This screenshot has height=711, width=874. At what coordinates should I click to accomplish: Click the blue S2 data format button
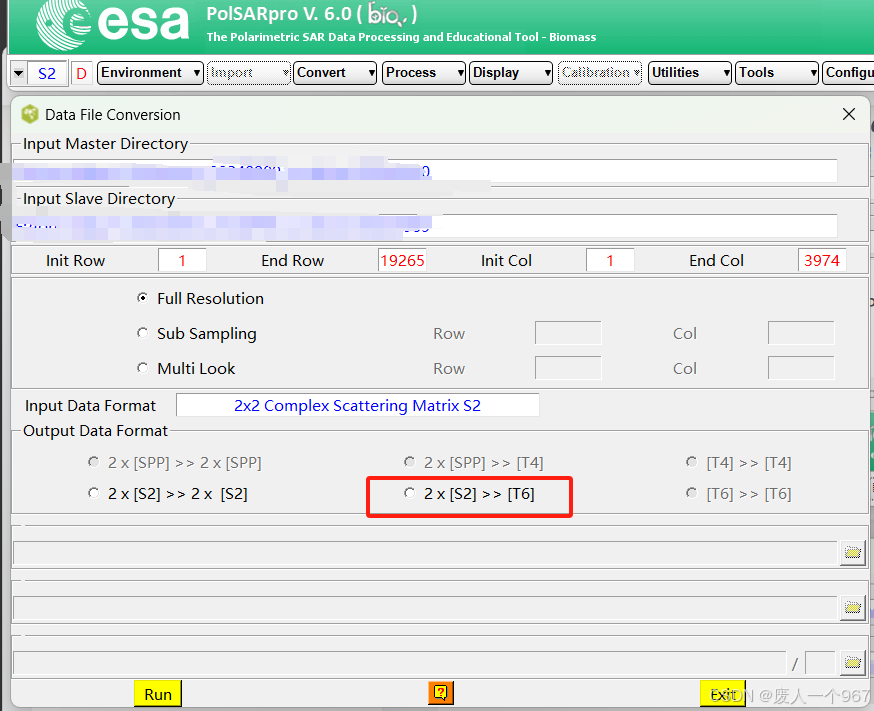point(47,73)
